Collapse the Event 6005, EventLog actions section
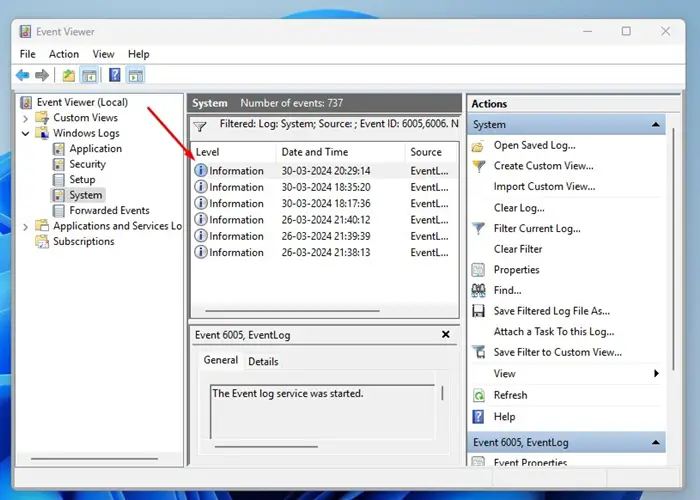Image resolution: width=700 pixels, height=500 pixels. 655,442
